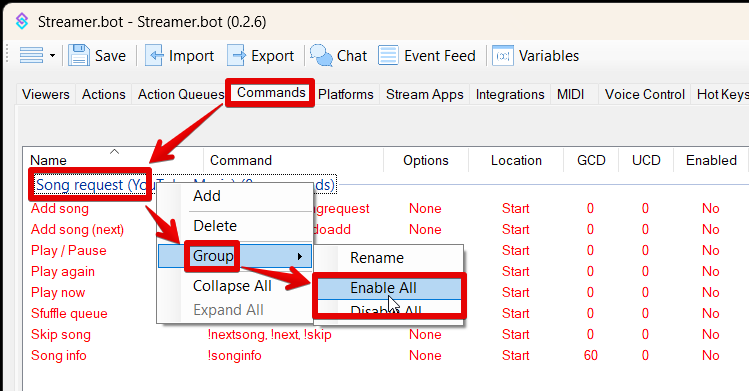Choose Enable All in the Group submenu
Screen dimensions: 749x391
tap(389, 288)
